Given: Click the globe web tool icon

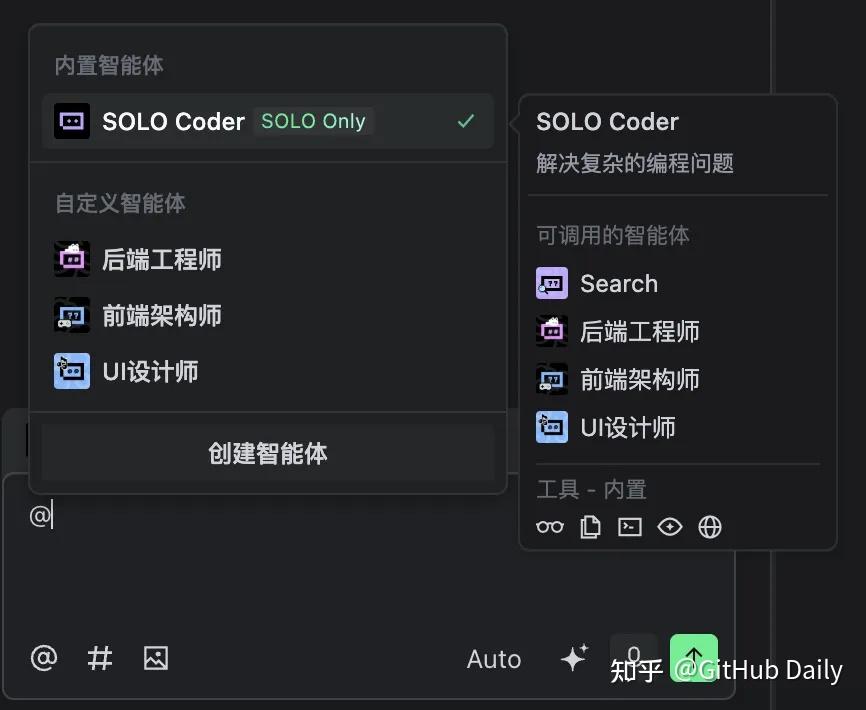Looking at the screenshot, I should point(710,527).
